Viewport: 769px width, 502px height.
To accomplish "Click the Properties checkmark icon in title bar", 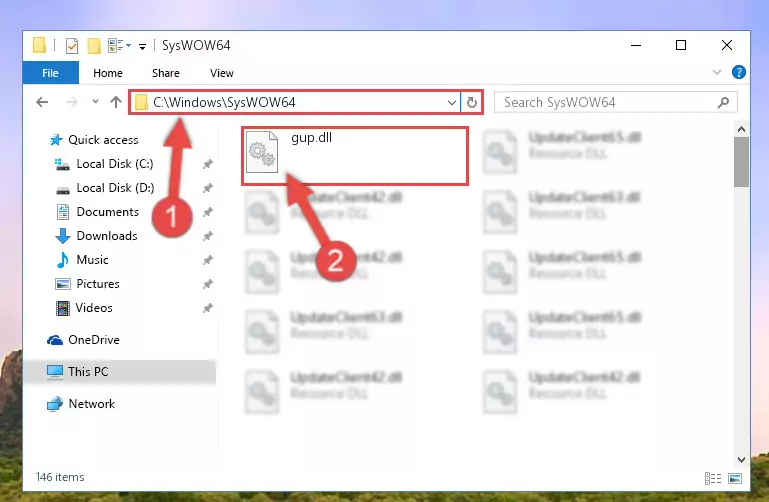I will pos(72,46).
